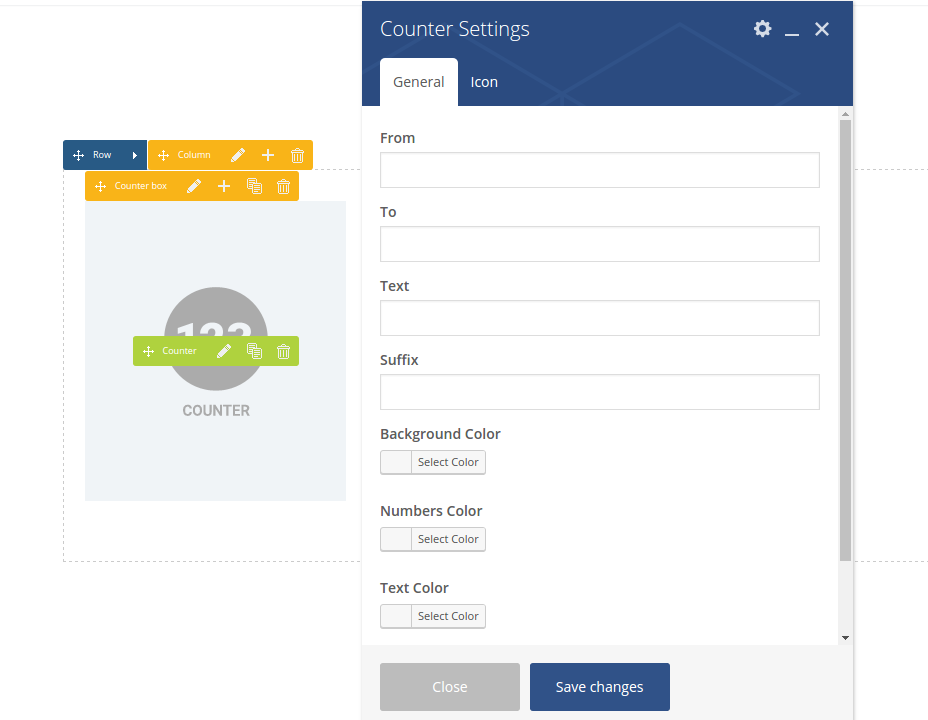Focus the From input field
This screenshot has height=720, width=928.
[x=599, y=170]
